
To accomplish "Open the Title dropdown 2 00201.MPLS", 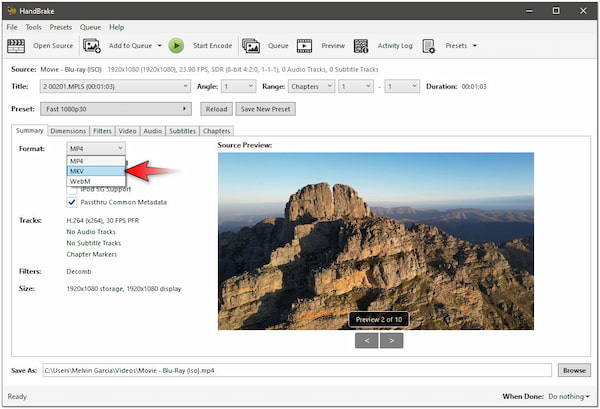I will pos(115,86).
